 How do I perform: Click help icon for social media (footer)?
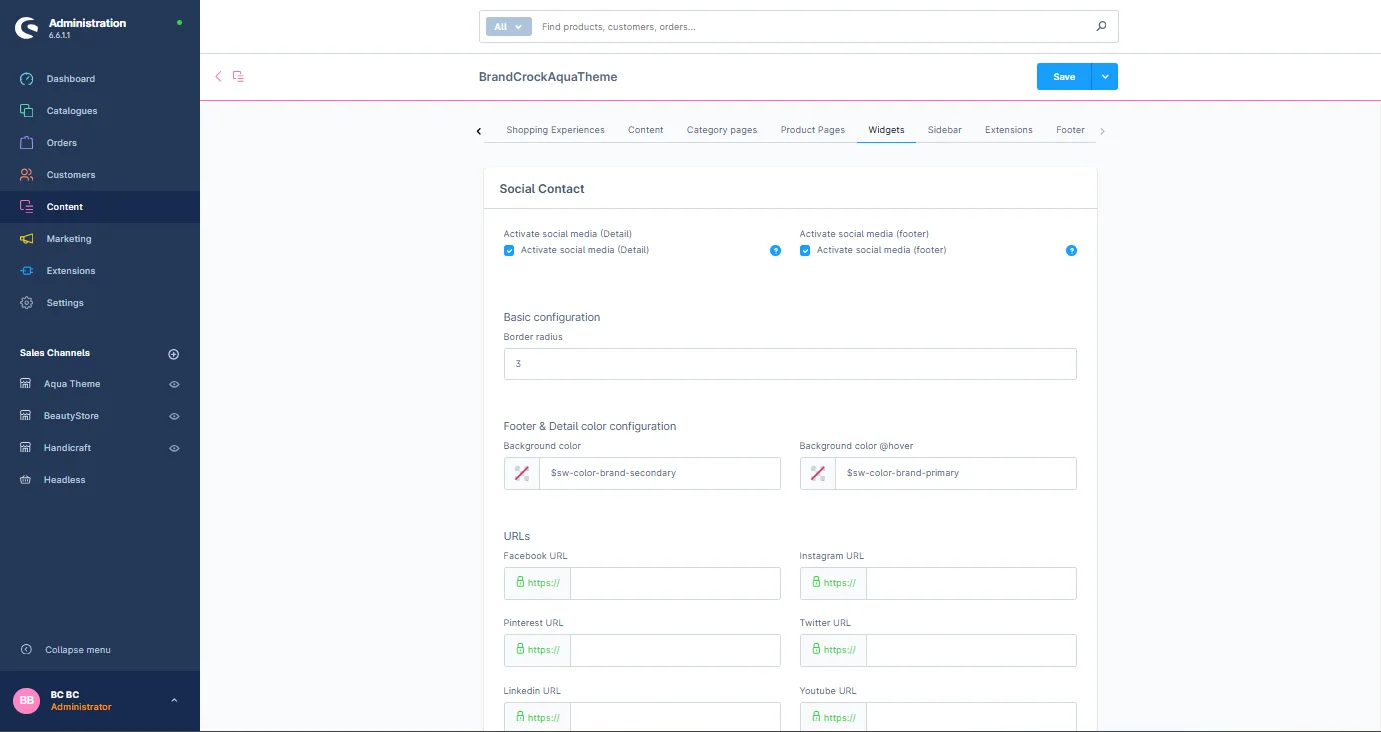click(x=1071, y=251)
